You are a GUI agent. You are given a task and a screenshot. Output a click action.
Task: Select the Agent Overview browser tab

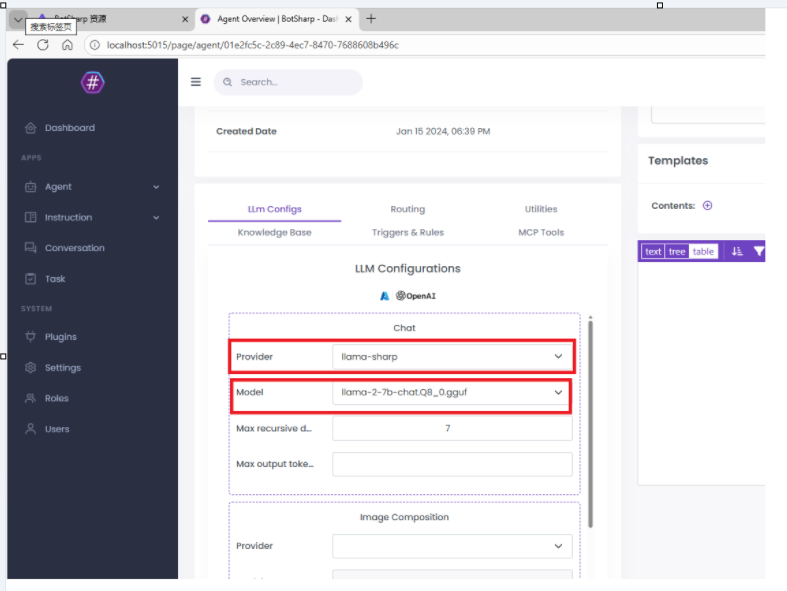[277, 19]
